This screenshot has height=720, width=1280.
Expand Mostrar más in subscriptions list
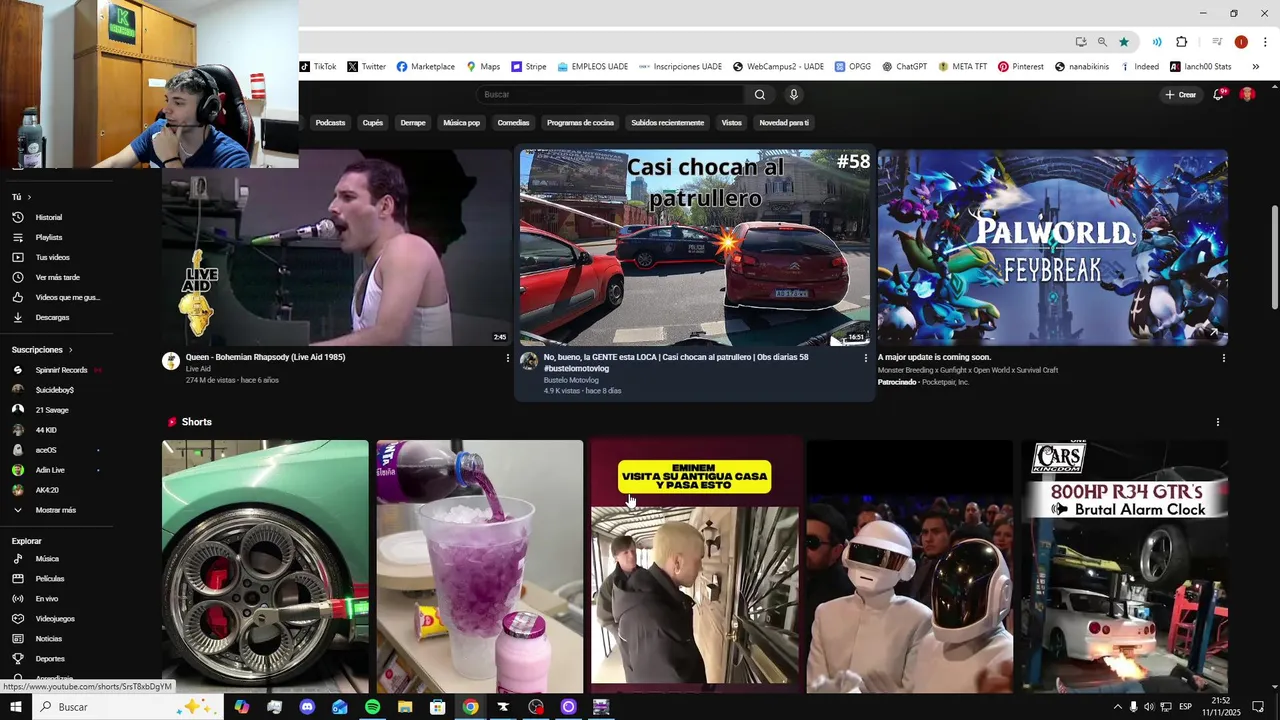tap(56, 510)
